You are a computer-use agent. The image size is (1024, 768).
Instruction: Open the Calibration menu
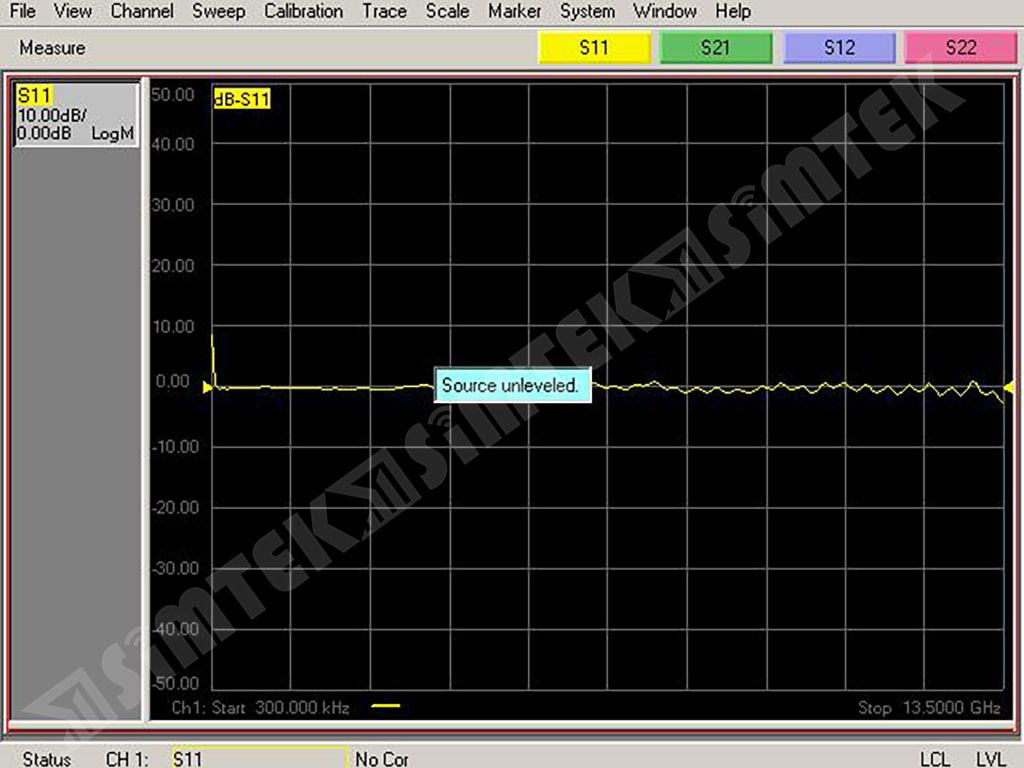(x=303, y=11)
